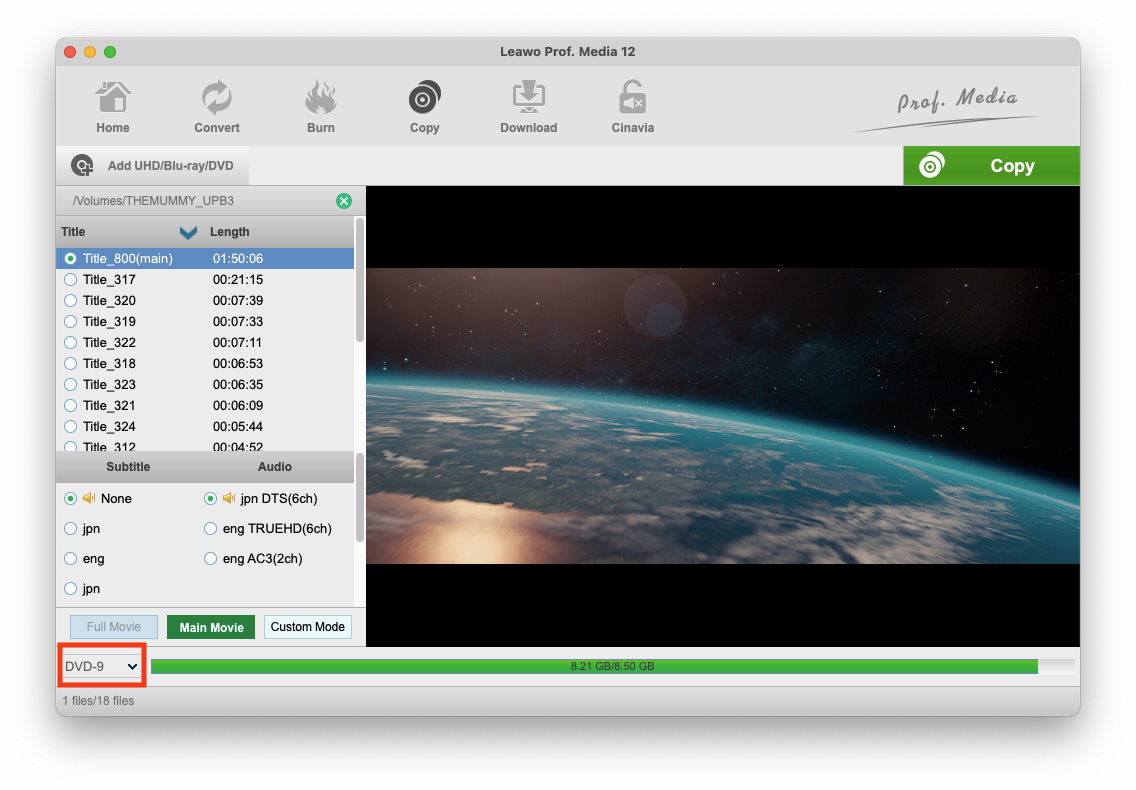Image resolution: width=1136 pixels, height=790 pixels.
Task: Choose subtitle option None
Action: (x=70, y=499)
